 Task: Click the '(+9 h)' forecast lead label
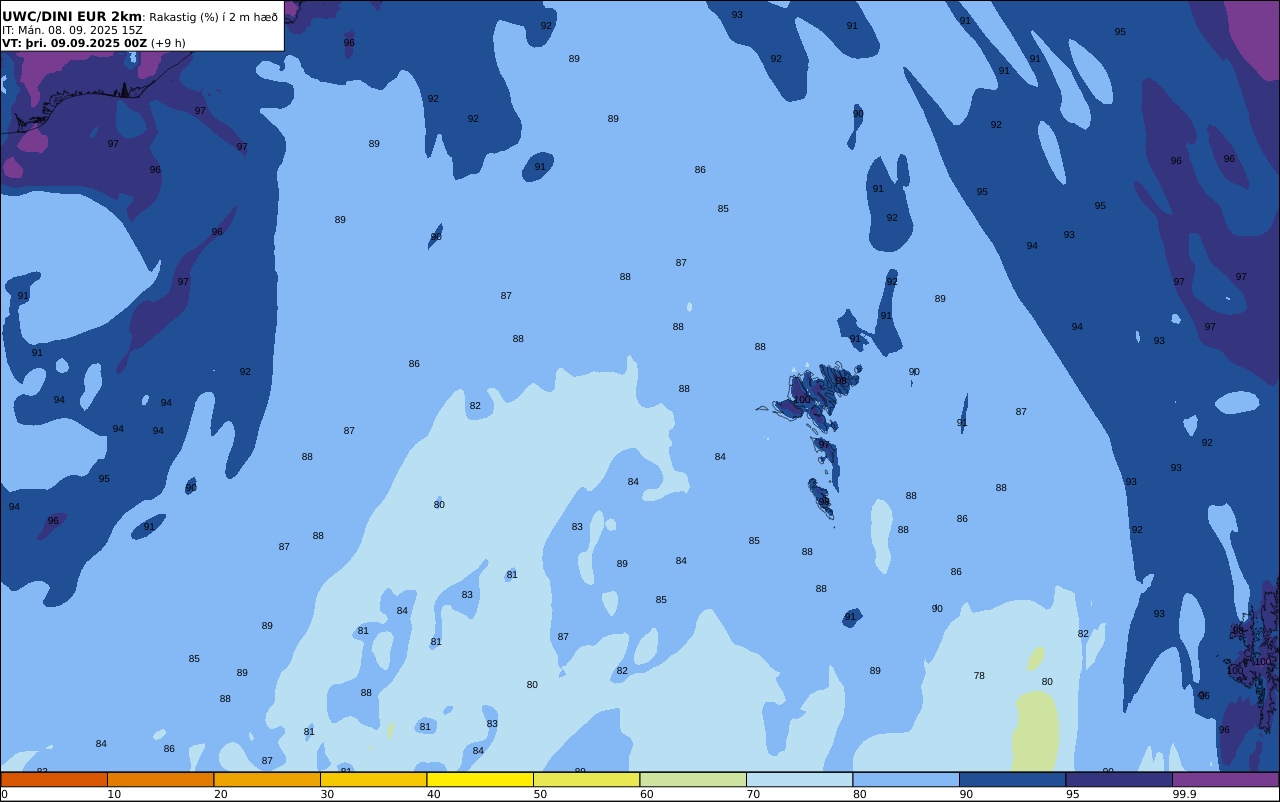[x=168, y=43]
